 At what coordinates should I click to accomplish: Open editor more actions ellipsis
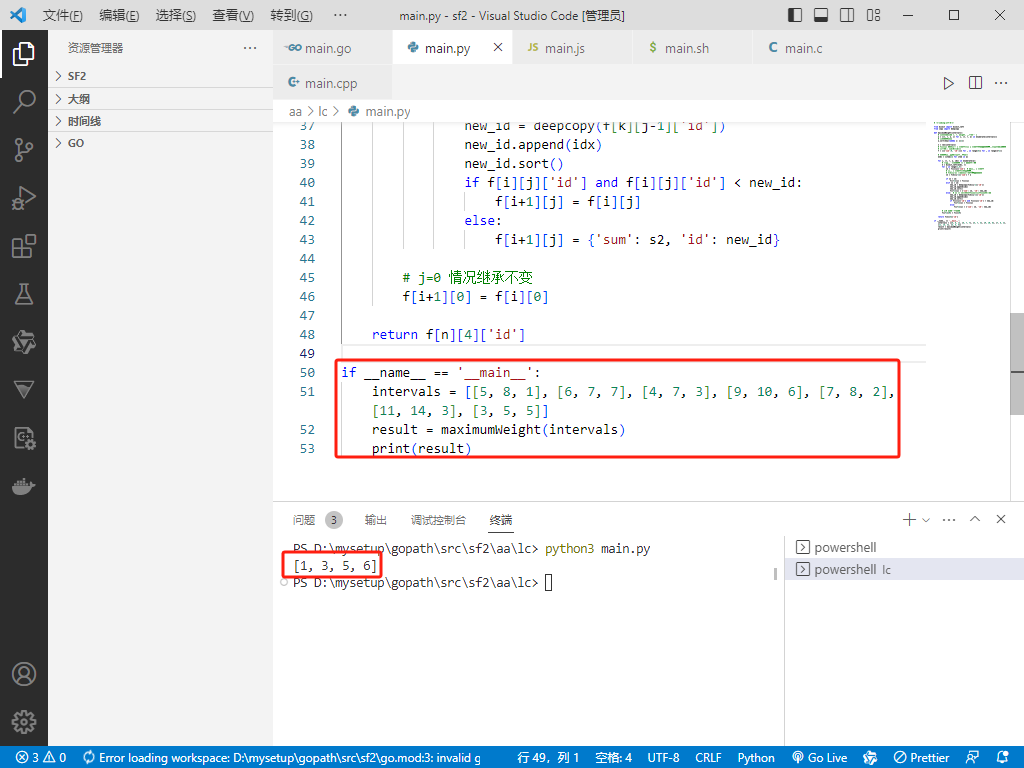(1001, 83)
